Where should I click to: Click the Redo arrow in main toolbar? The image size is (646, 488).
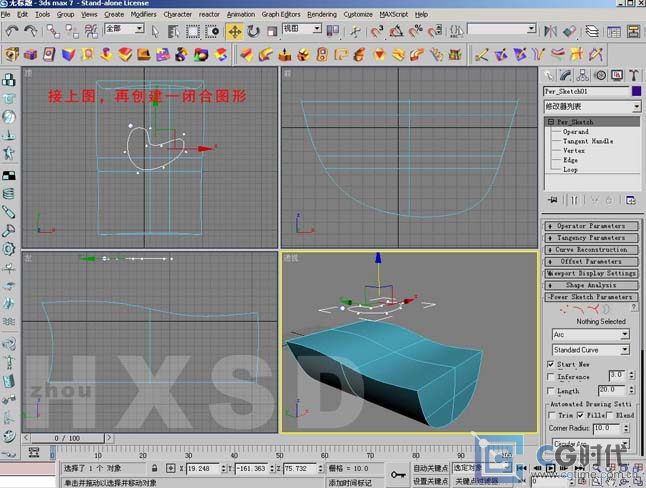tap(30, 31)
